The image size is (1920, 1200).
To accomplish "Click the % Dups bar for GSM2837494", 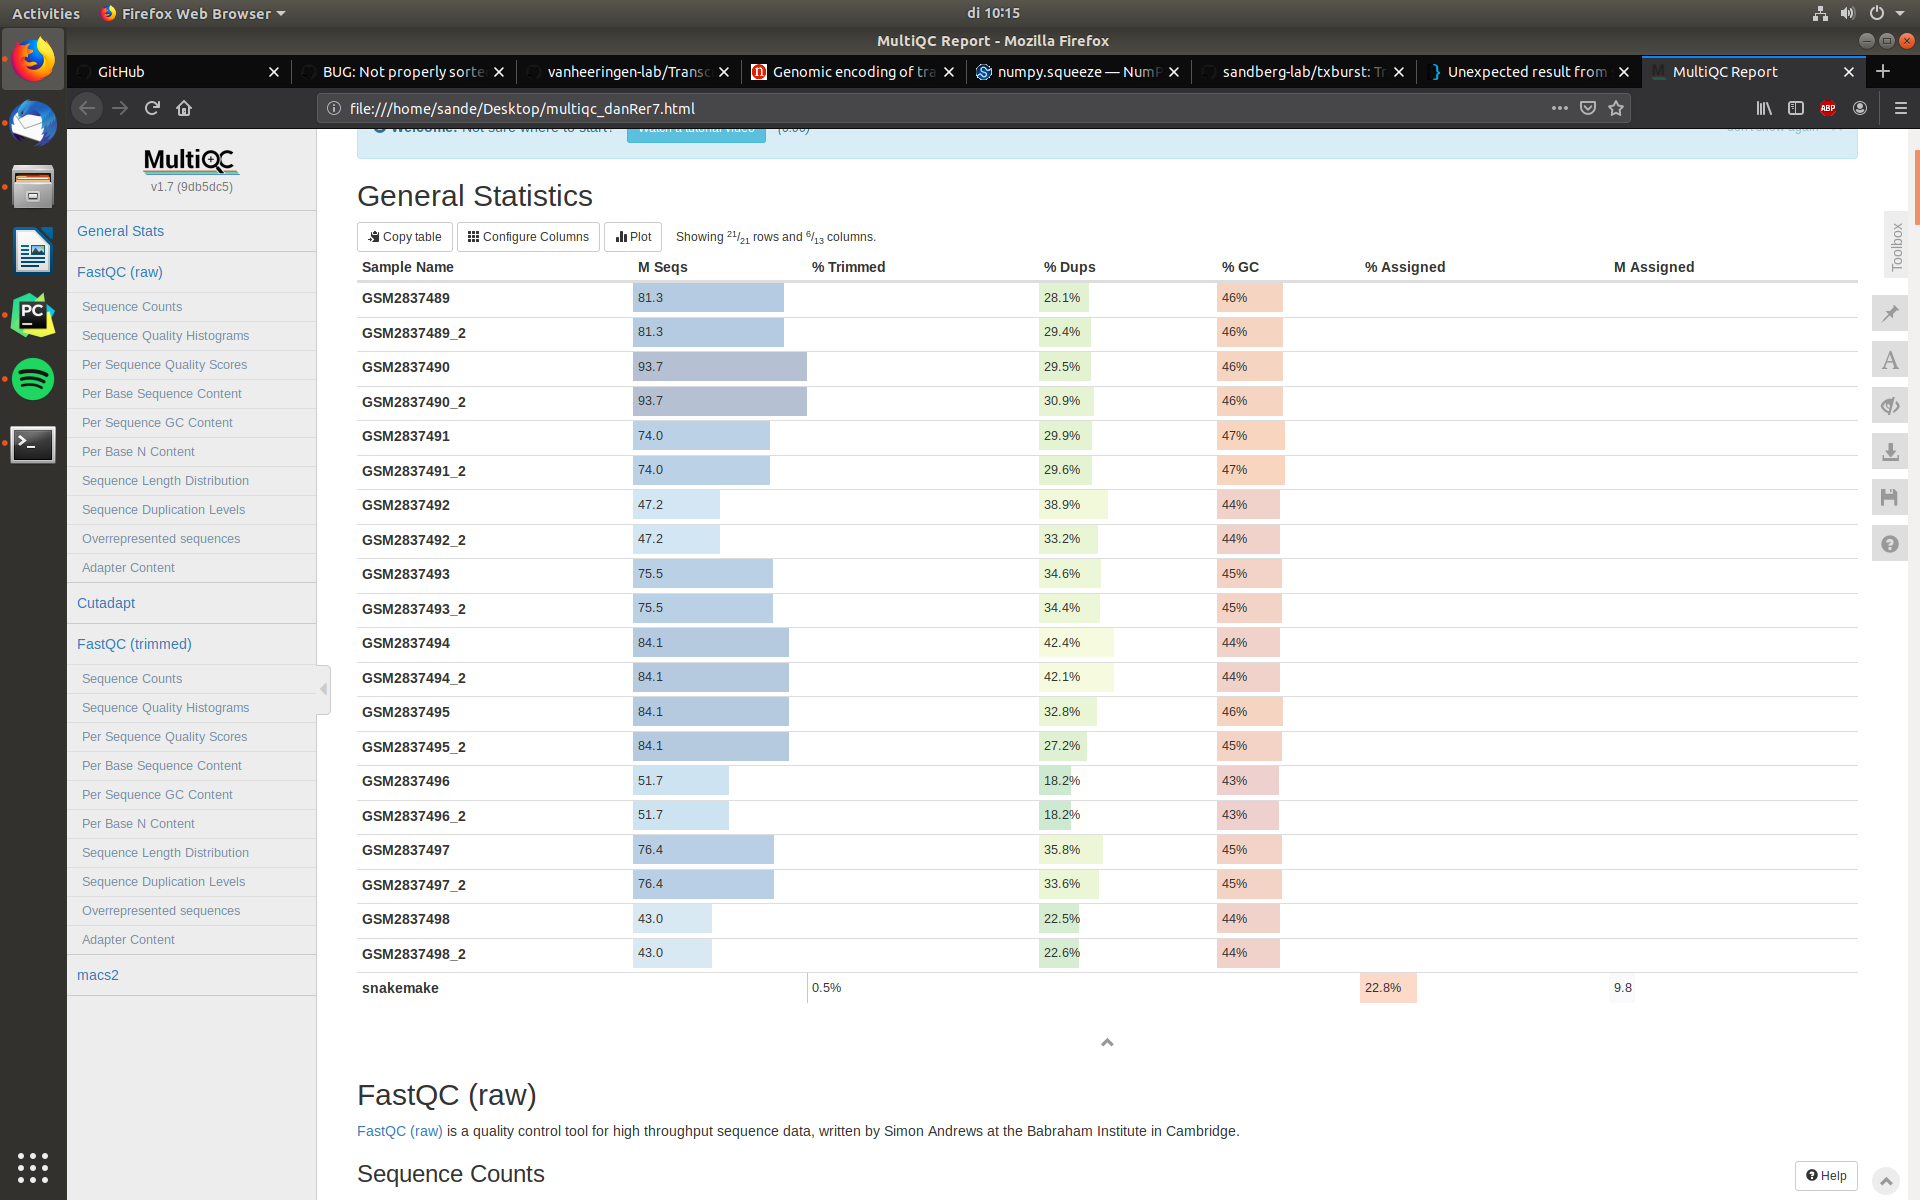I will click(x=1075, y=642).
